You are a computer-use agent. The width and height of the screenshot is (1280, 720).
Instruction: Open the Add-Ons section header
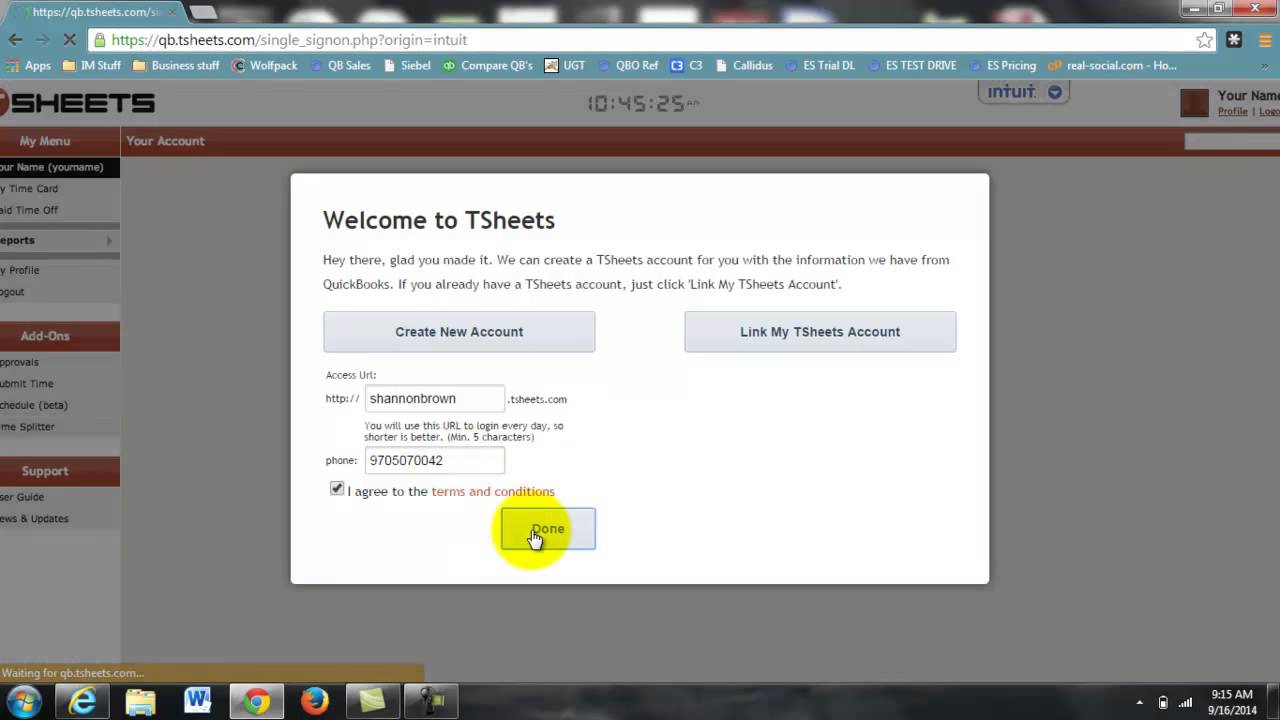coord(45,336)
